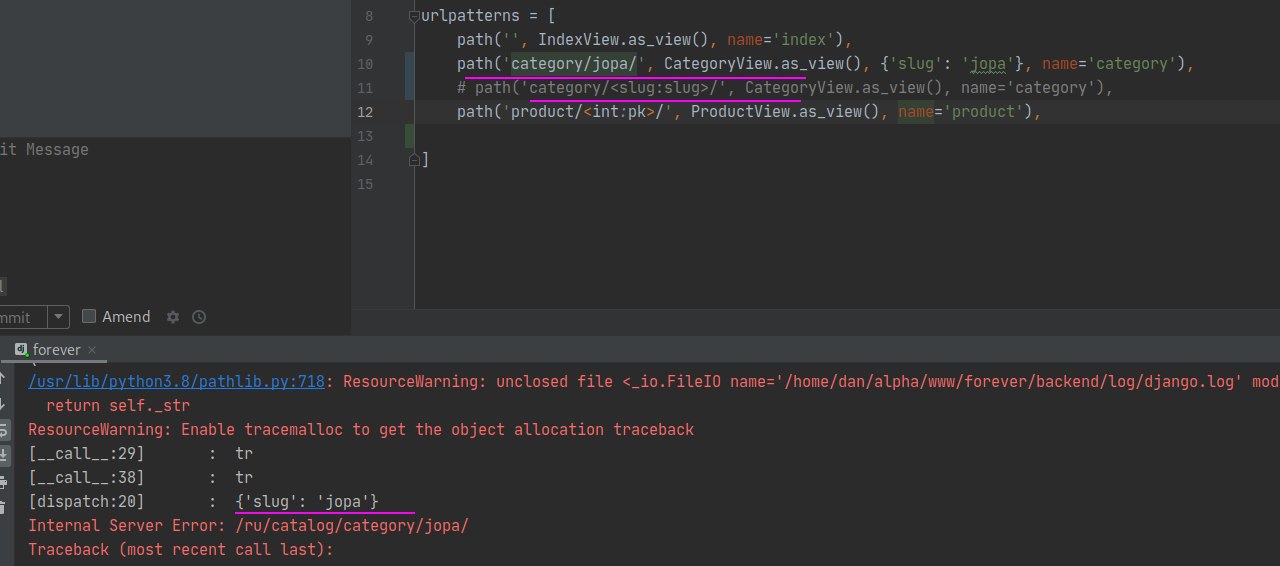
Task: Click into the Commit Message field
Action: pyautogui.click(x=175, y=210)
